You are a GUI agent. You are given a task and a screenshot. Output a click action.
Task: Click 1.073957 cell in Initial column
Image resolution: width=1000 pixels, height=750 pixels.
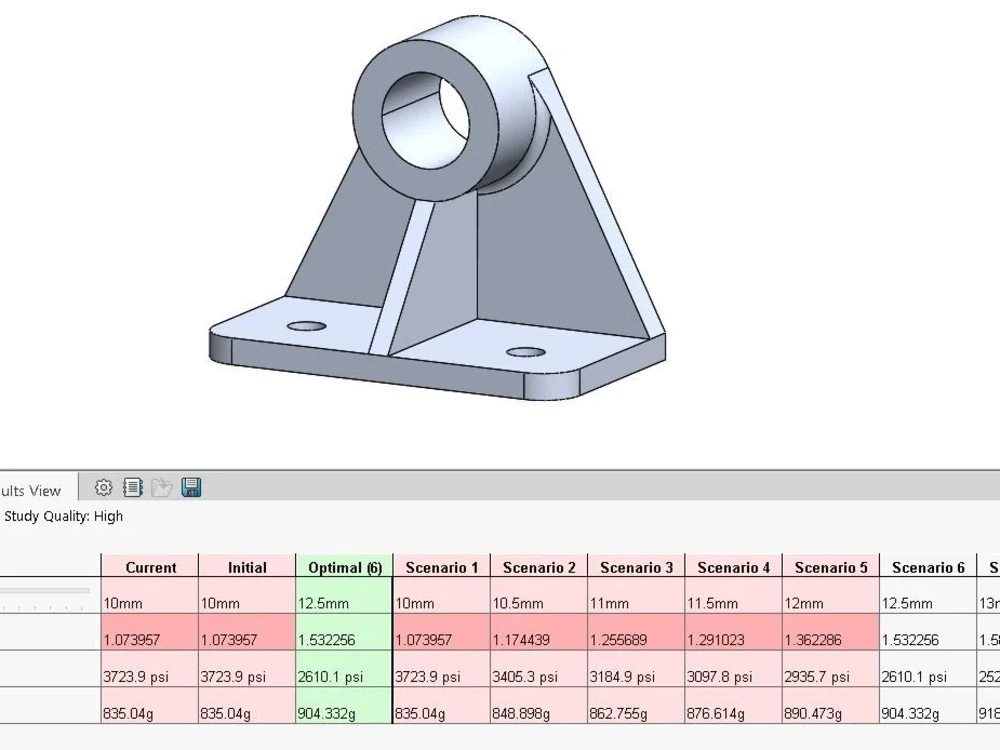tap(247, 633)
